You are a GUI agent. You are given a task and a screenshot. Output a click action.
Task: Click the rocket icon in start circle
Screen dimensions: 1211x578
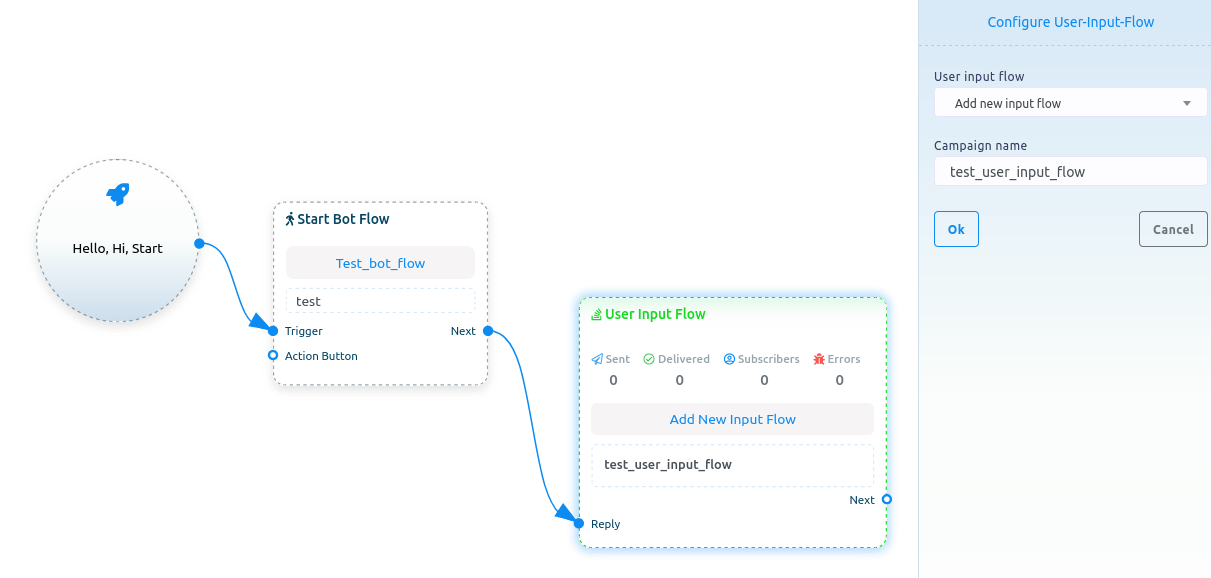pyautogui.click(x=118, y=194)
